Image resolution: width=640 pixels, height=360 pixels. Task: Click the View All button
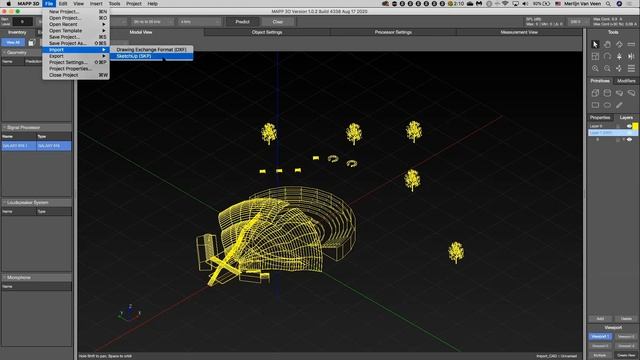pos(13,42)
